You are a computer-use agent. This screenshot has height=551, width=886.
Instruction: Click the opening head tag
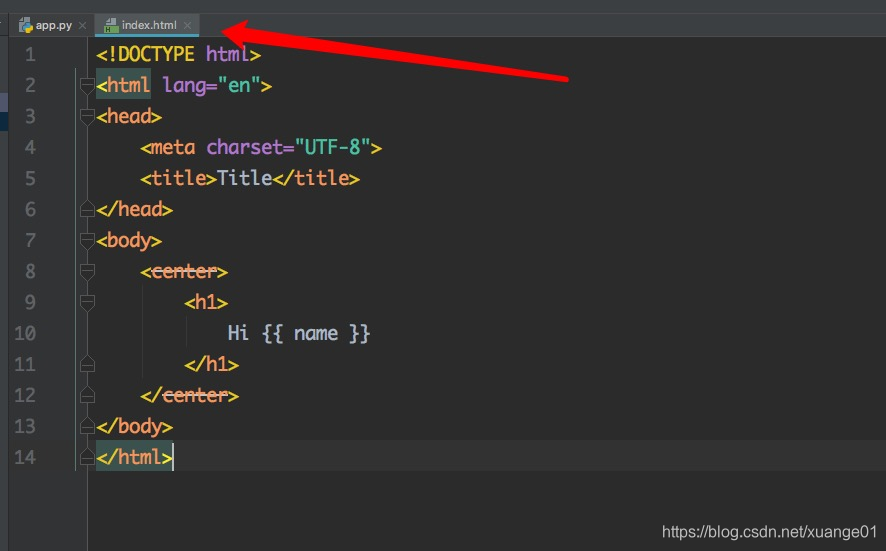(129, 117)
